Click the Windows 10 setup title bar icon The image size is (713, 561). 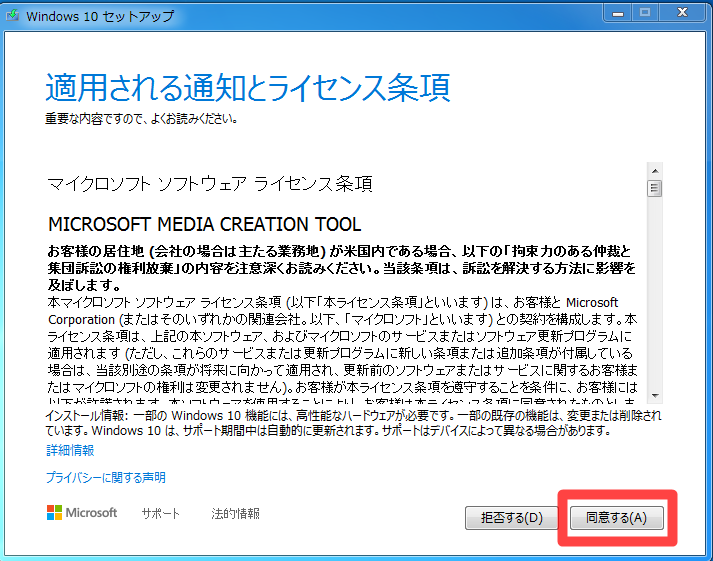[12, 15]
